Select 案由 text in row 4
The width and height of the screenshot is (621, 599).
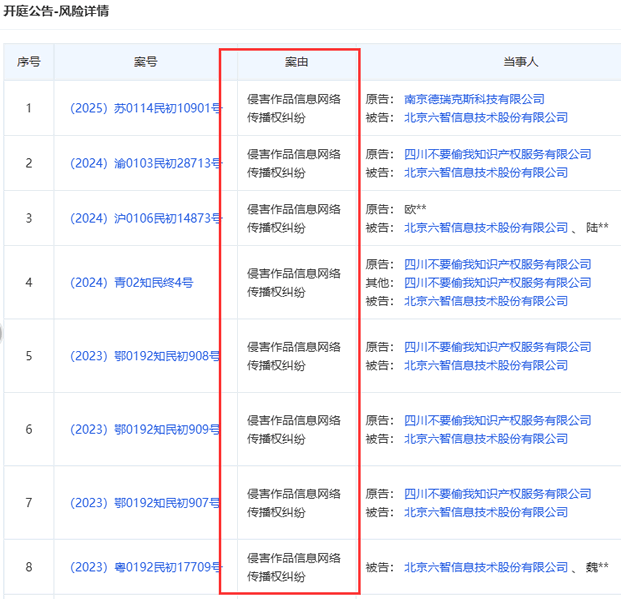pyautogui.click(x=293, y=282)
